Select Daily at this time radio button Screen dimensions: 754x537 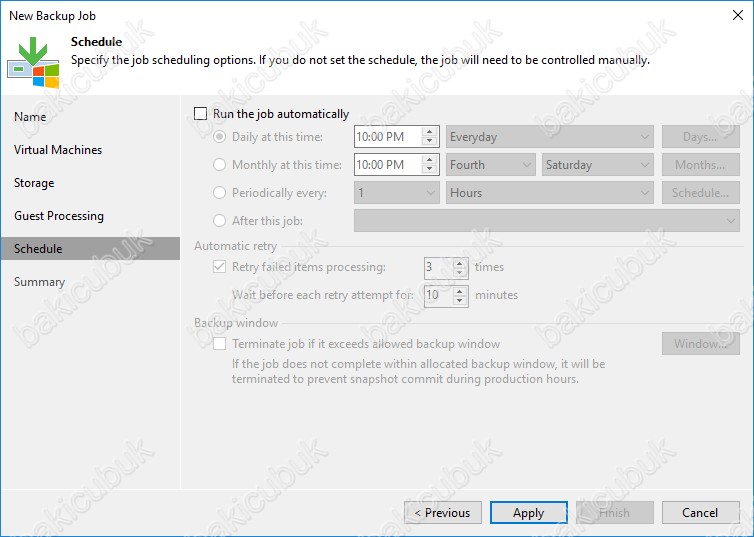(x=219, y=137)
